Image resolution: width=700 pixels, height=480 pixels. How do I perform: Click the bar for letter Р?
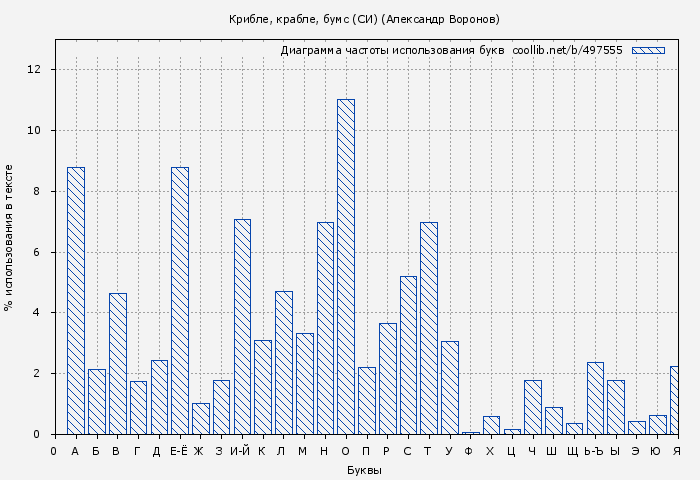[x=388, y=379]
